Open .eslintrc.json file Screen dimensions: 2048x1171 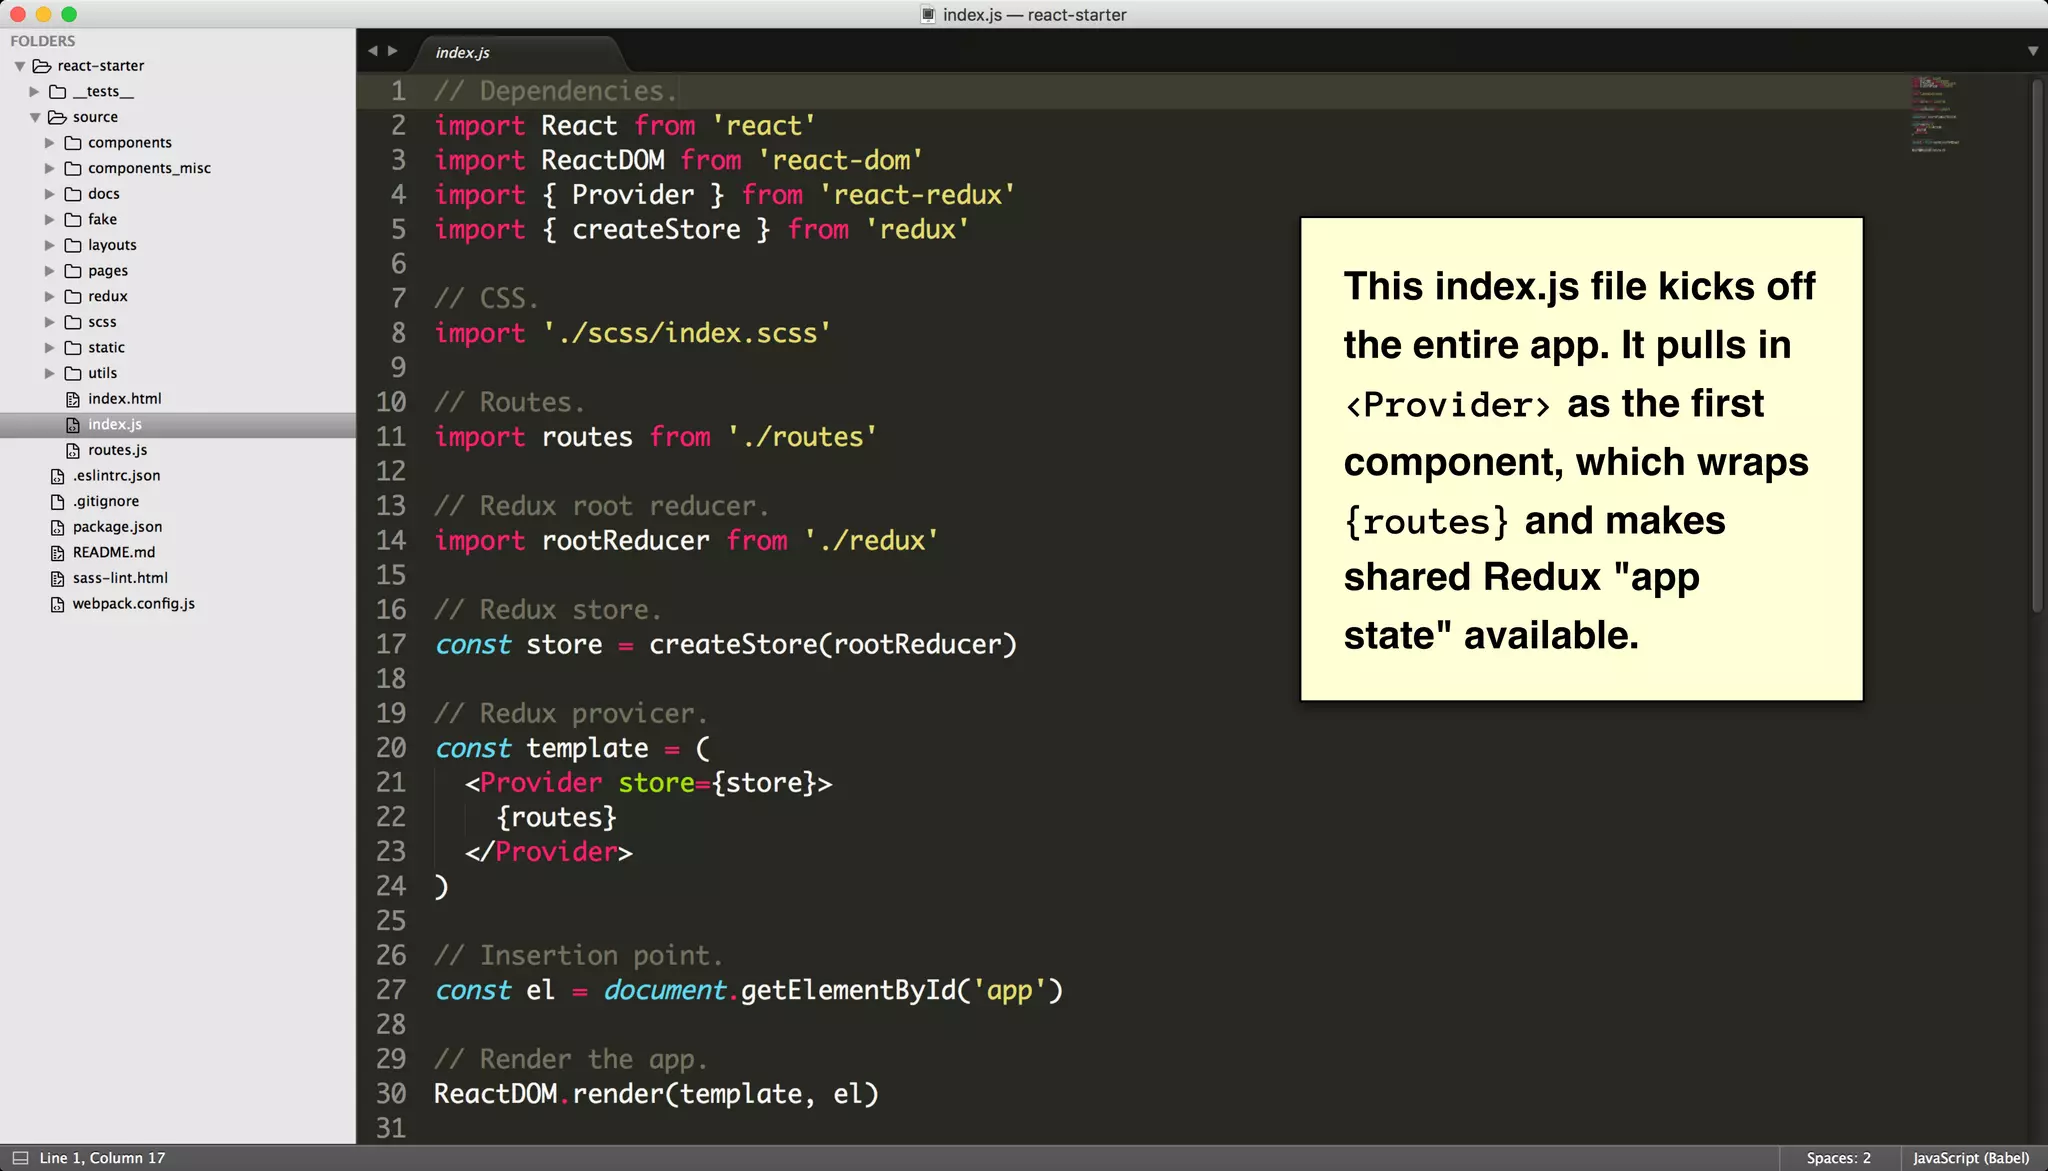tap(116, 476)
